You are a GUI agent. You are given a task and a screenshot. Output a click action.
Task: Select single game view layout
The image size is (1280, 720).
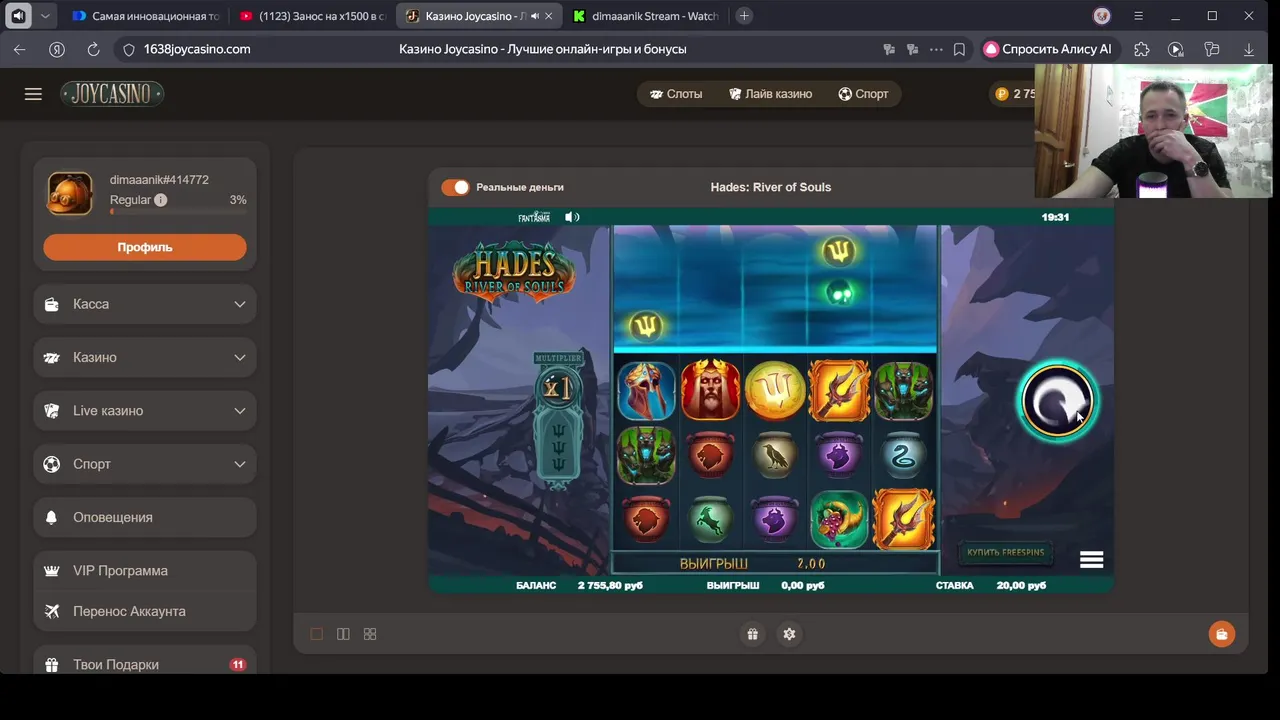tap(317, 634)
